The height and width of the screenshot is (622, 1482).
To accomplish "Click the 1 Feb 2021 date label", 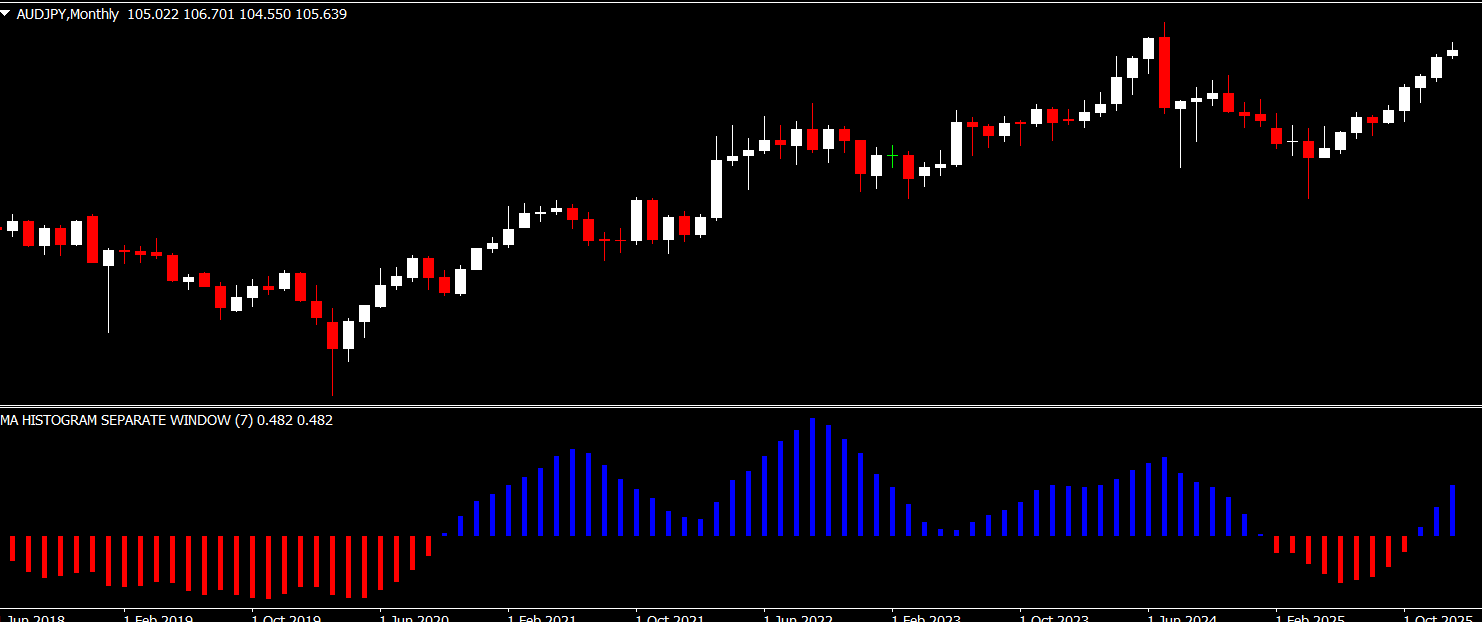I will (x=542, y=618).
